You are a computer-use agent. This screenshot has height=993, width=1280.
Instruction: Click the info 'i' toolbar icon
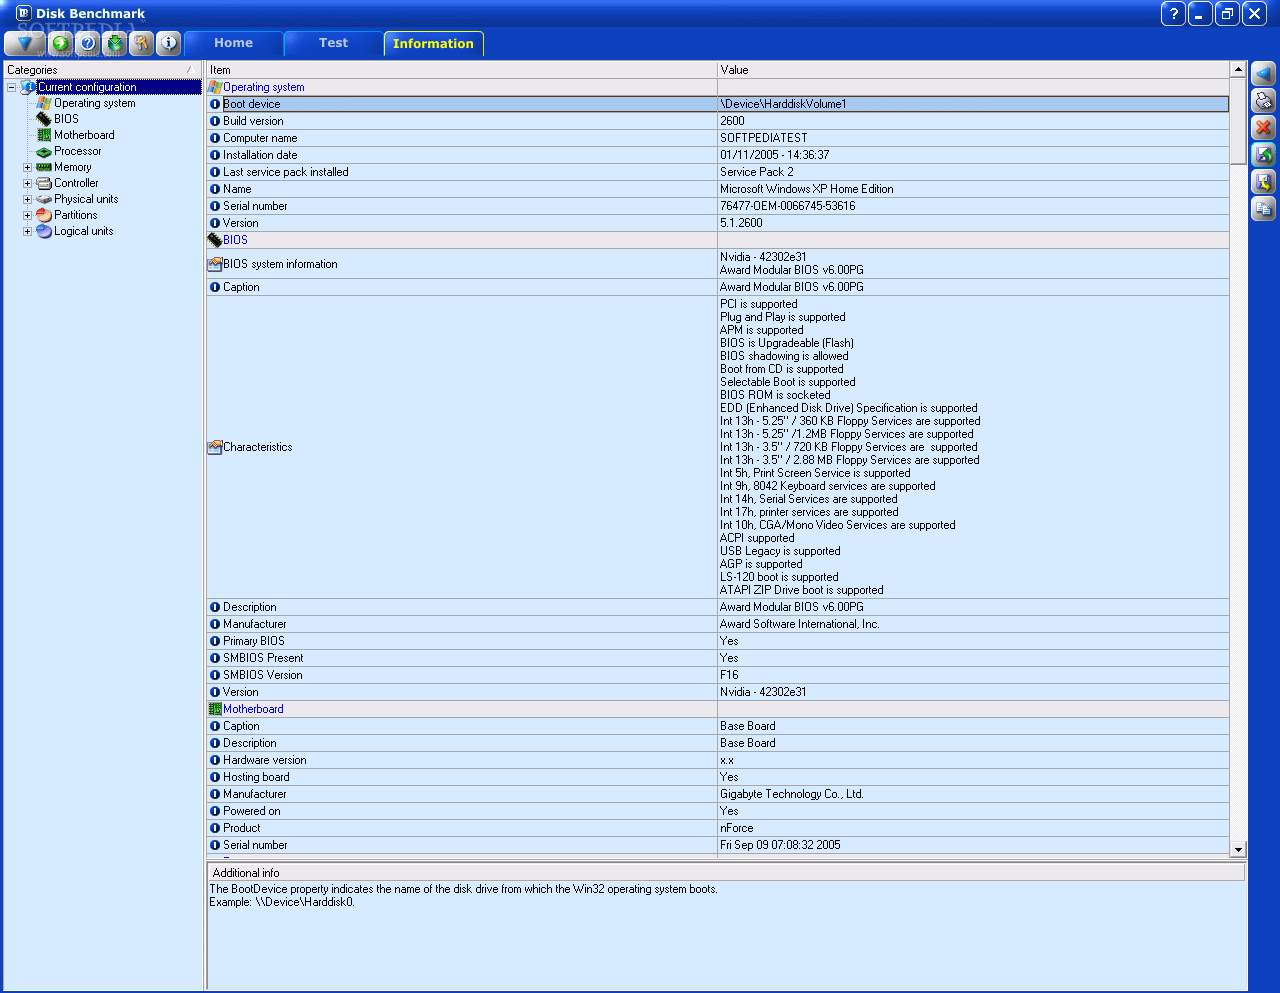pos(169,43)
